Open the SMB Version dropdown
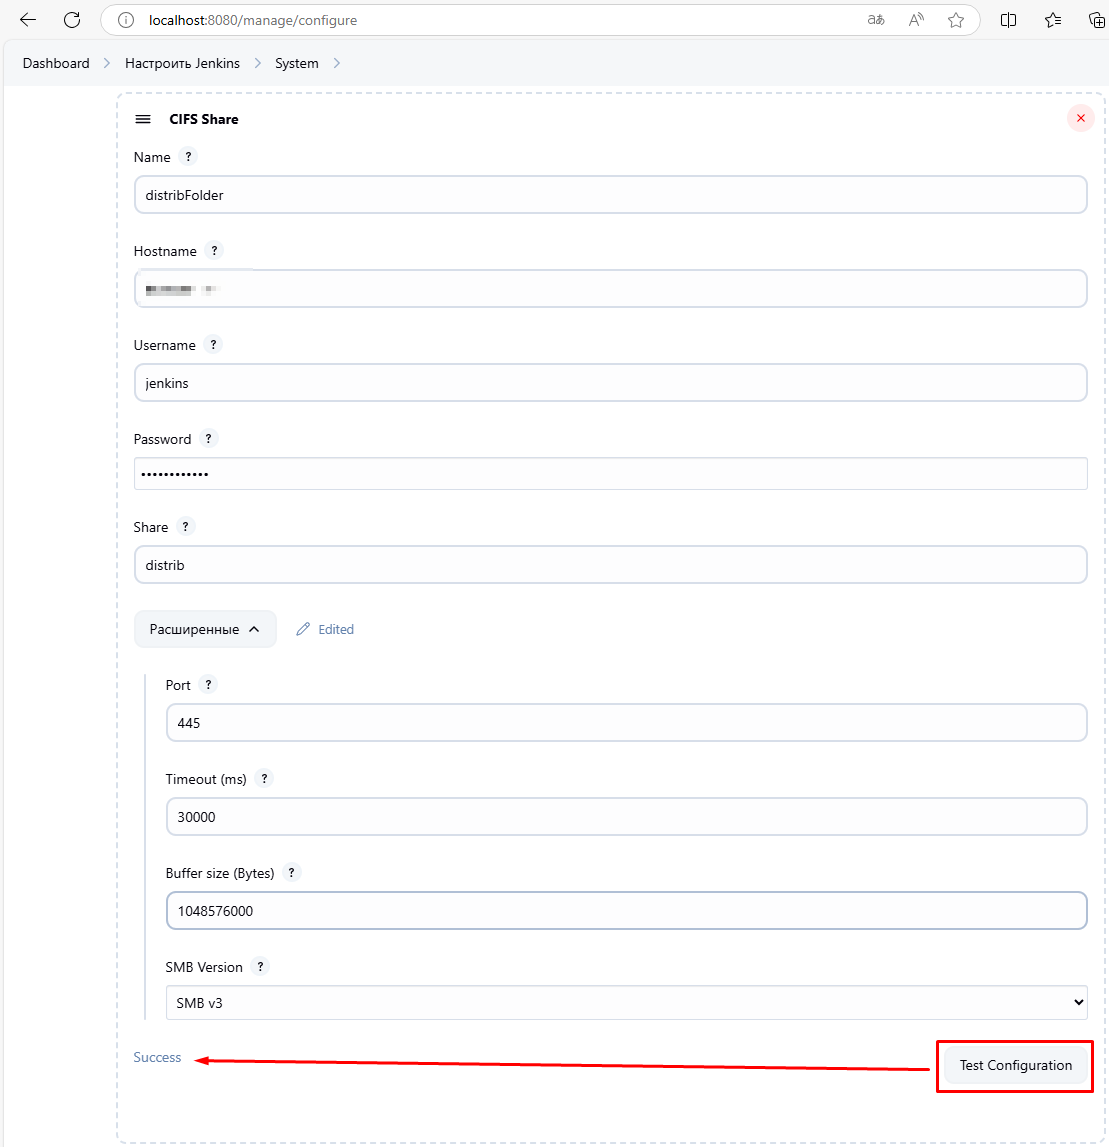The height and width of the screenshot is (1147, 1109). [x=626, y=1003]
